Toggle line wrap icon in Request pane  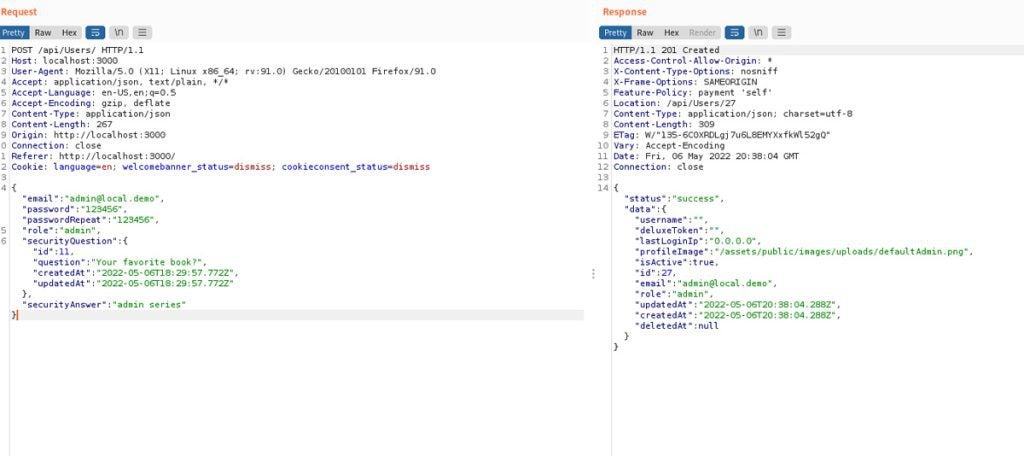pos(95,33)
